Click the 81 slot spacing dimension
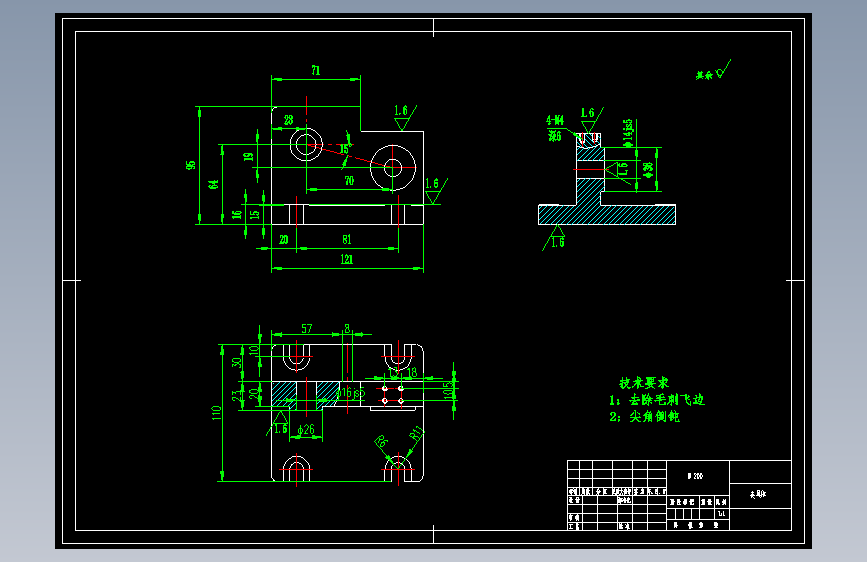Image resolution: width=867 pixels, height=562 pixels. (347, 240)
